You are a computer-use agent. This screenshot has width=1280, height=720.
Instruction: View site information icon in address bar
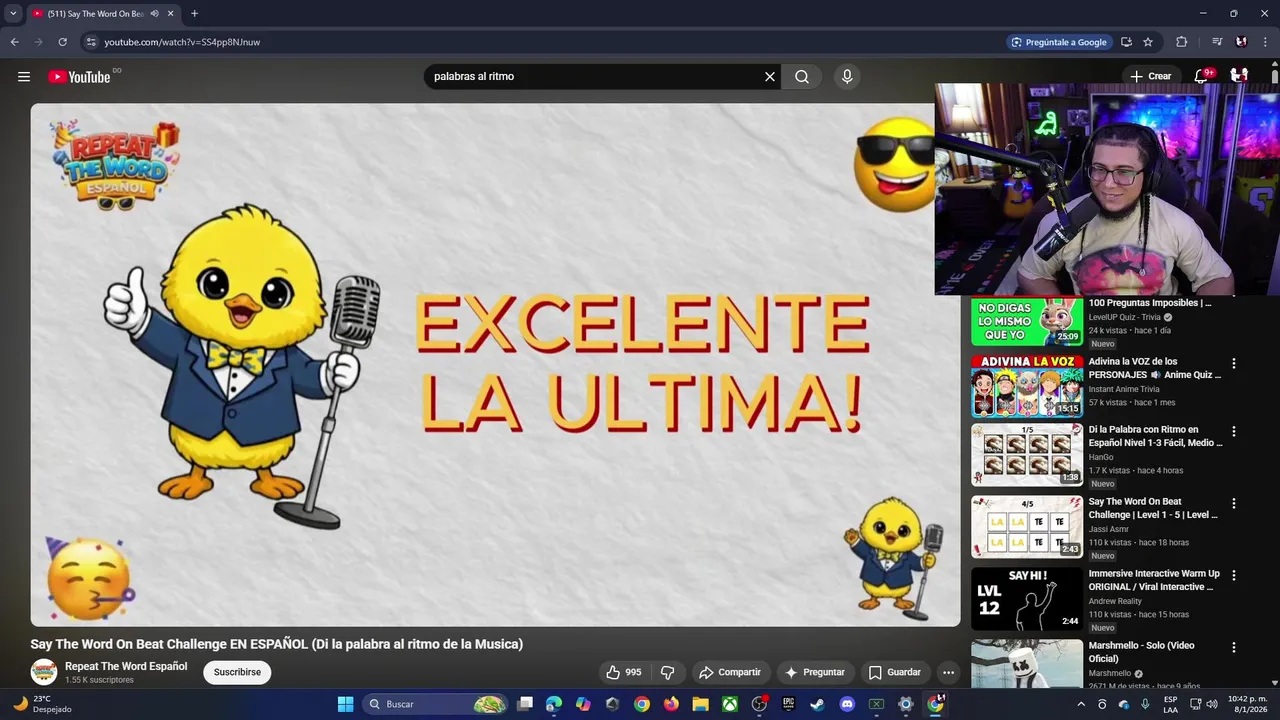click(x=91, y=42)
